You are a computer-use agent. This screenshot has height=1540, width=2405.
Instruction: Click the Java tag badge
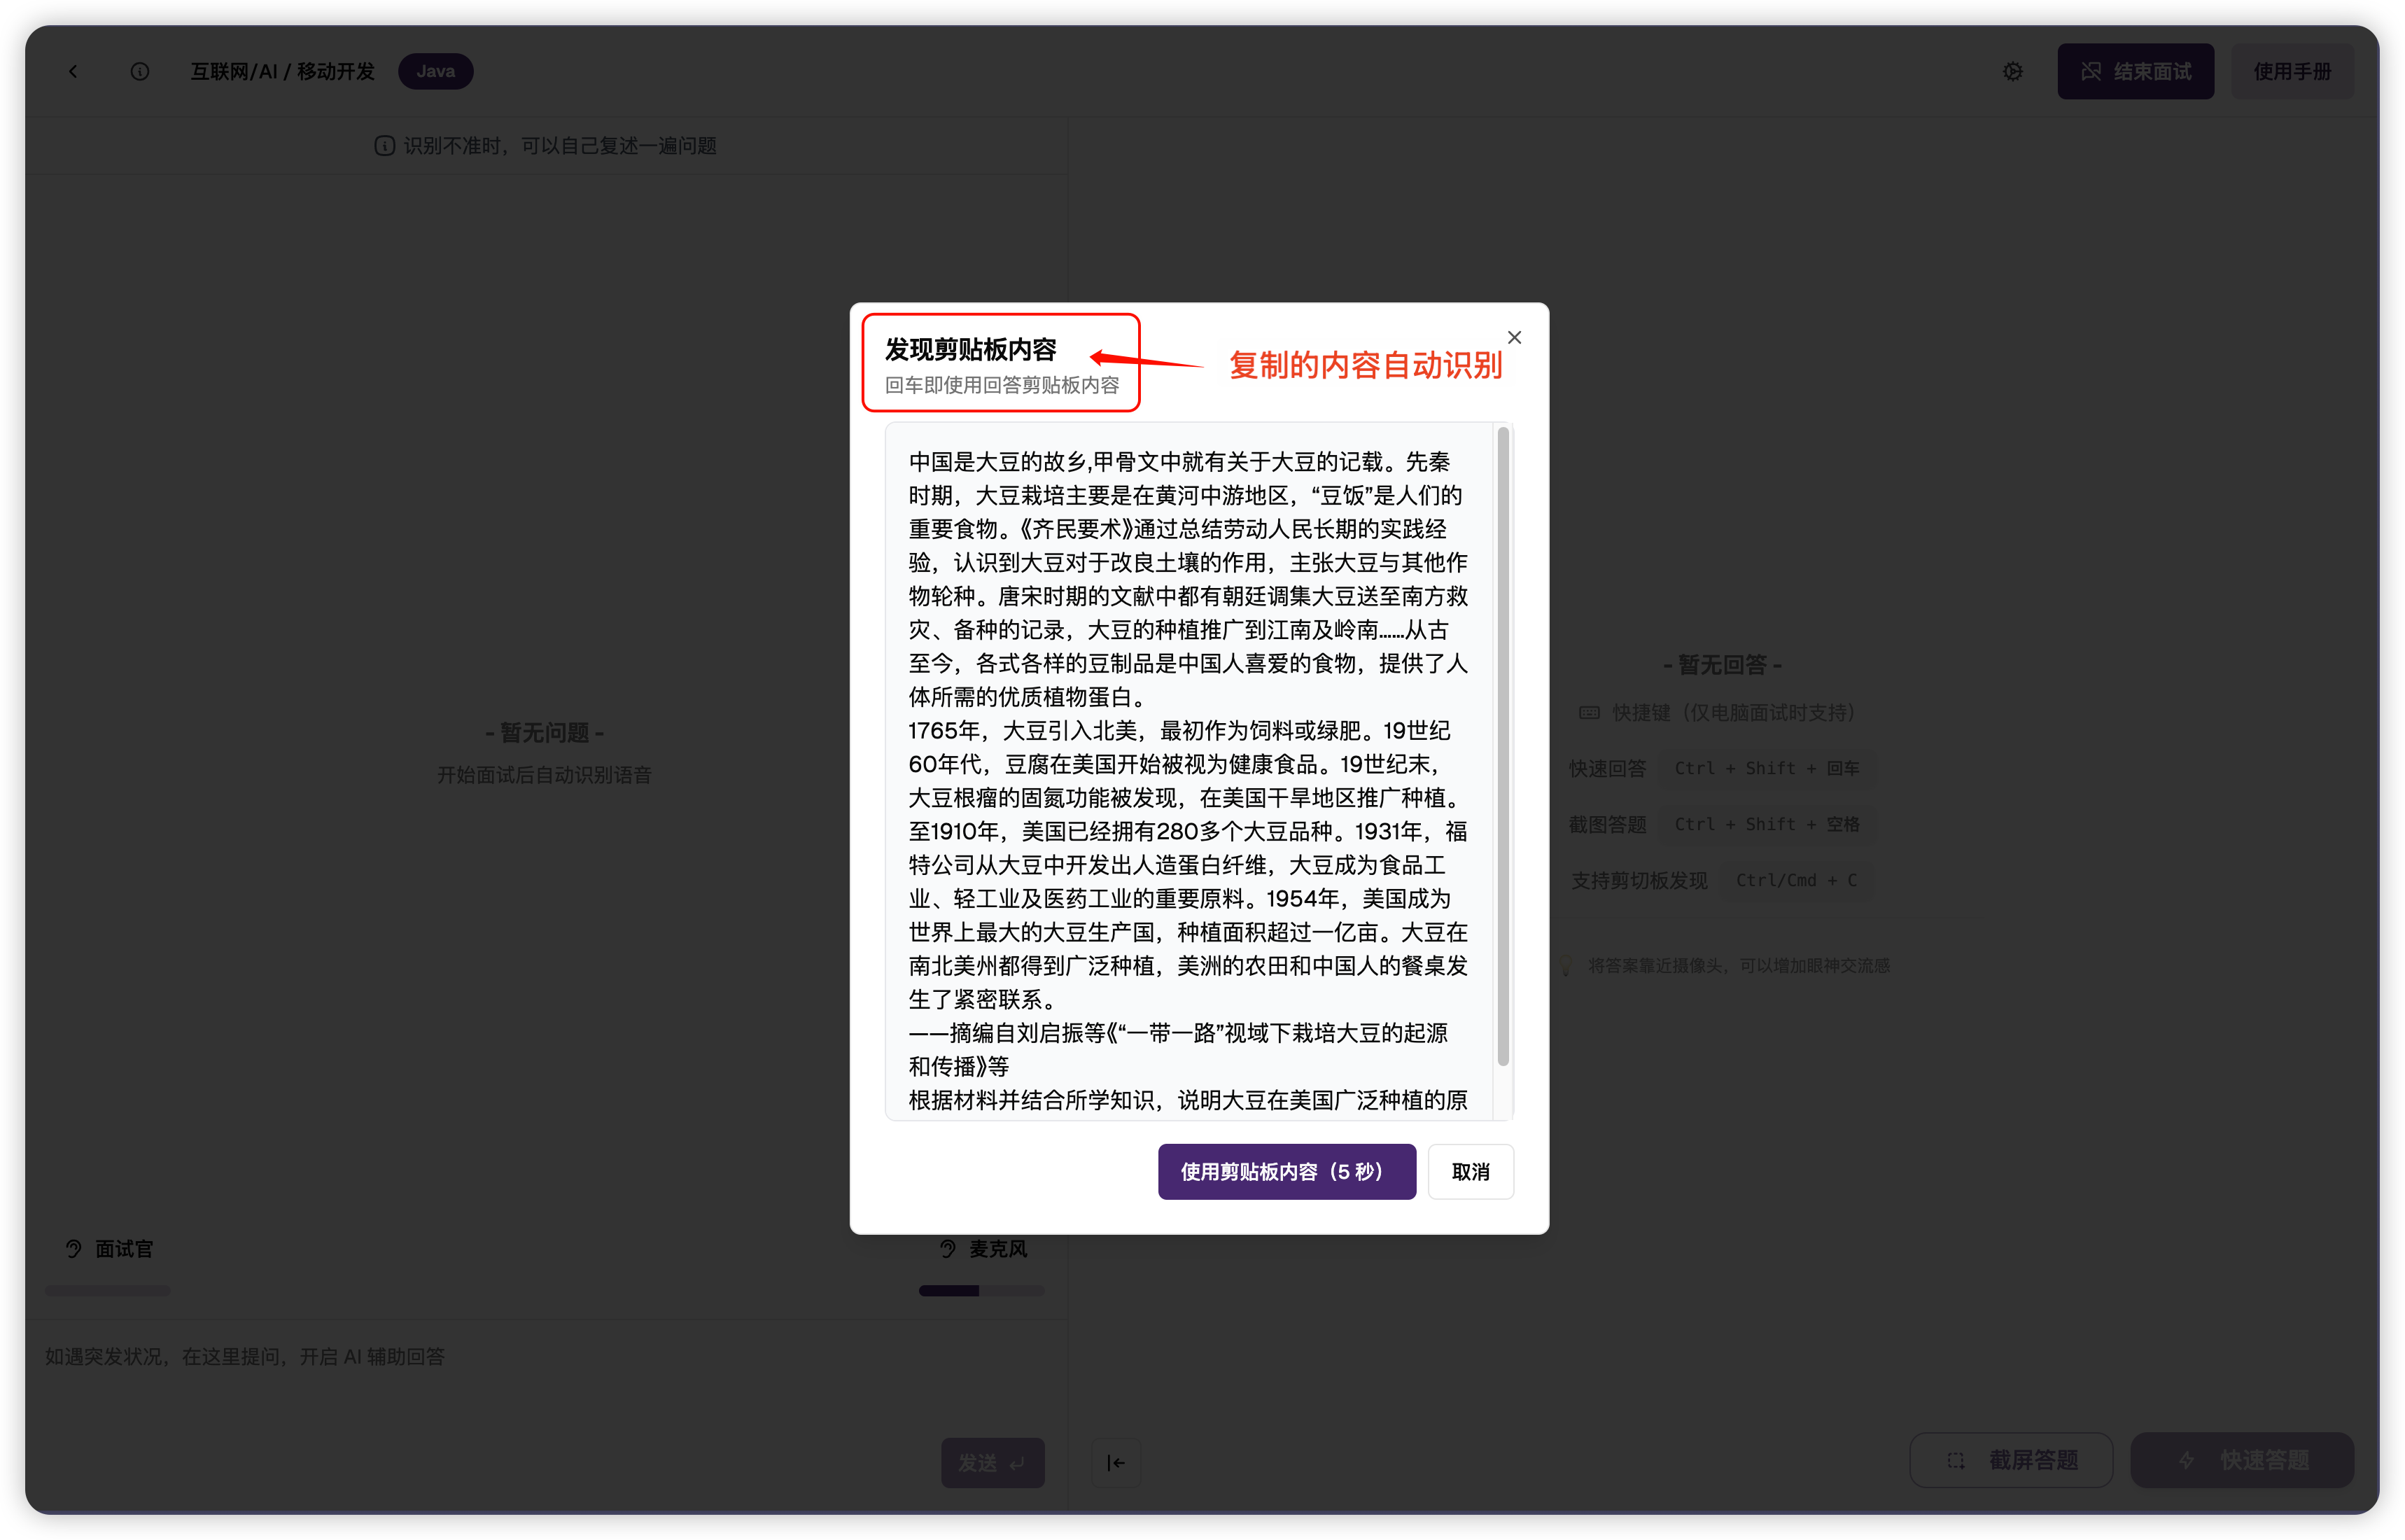click(435, 71)
